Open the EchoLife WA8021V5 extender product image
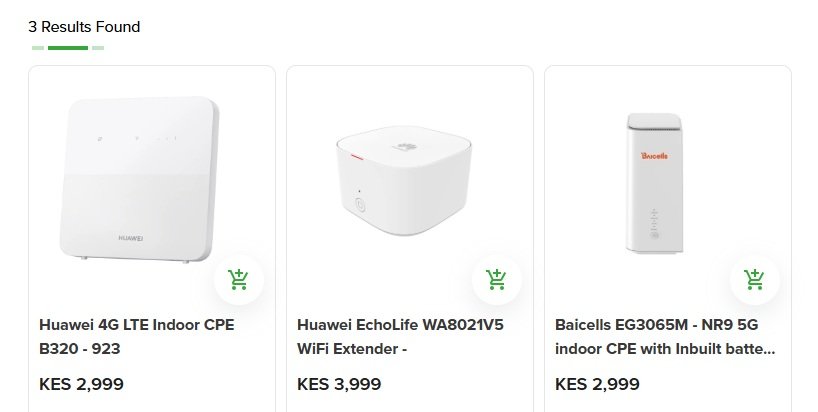This screenshot has height=412, width=818. click(404, 180)
